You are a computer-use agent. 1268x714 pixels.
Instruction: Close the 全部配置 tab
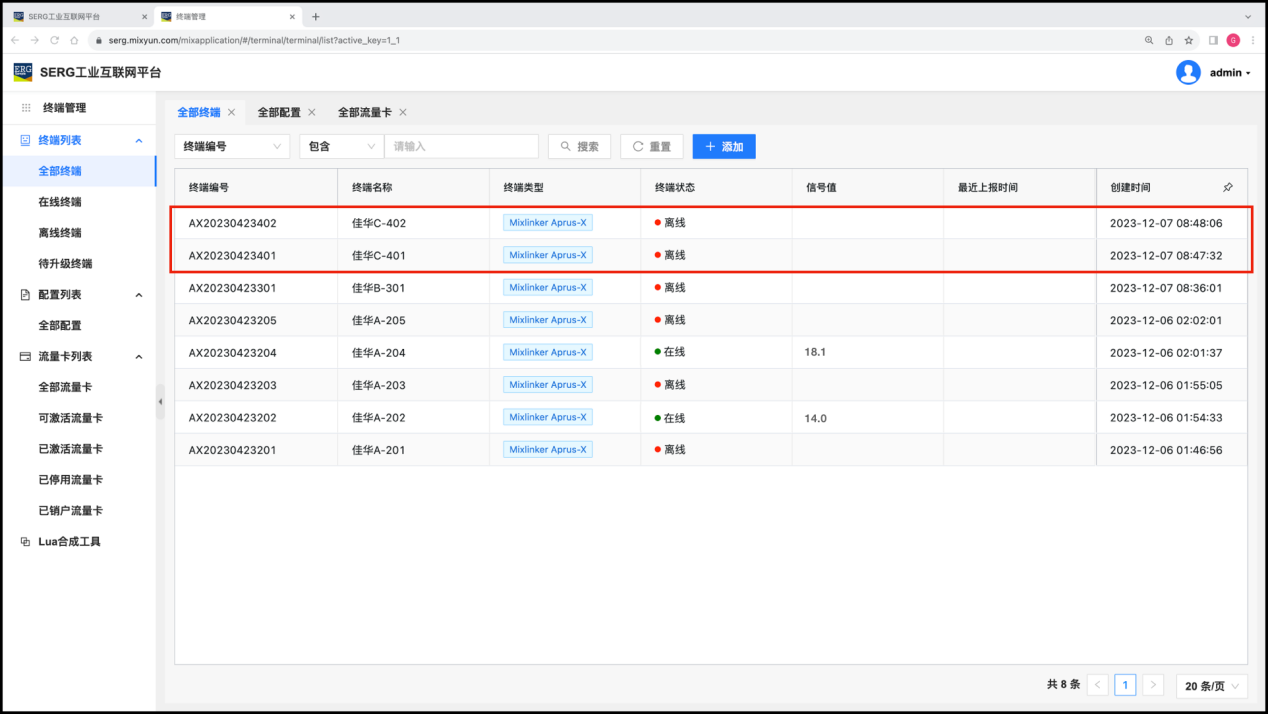(312, 113)
